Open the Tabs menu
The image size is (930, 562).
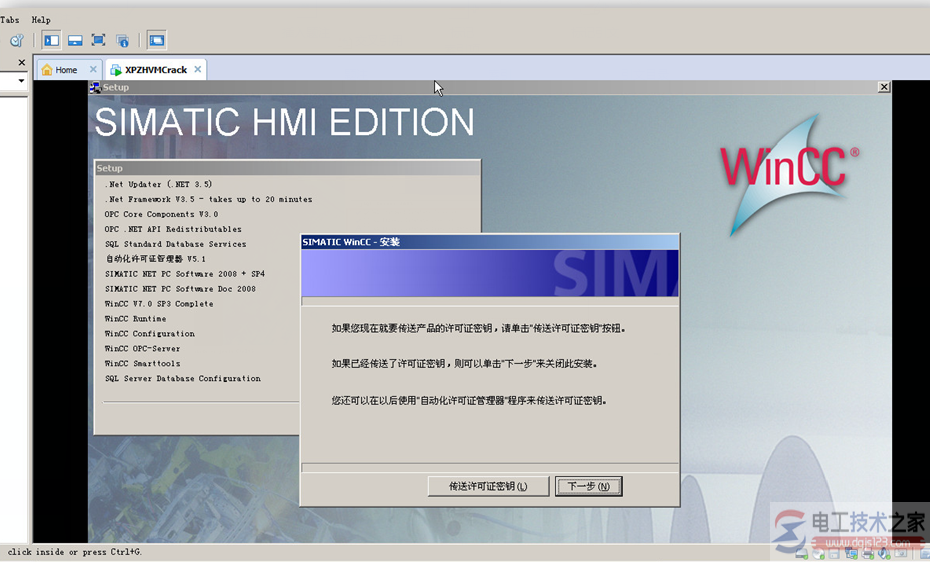(9, 20)
